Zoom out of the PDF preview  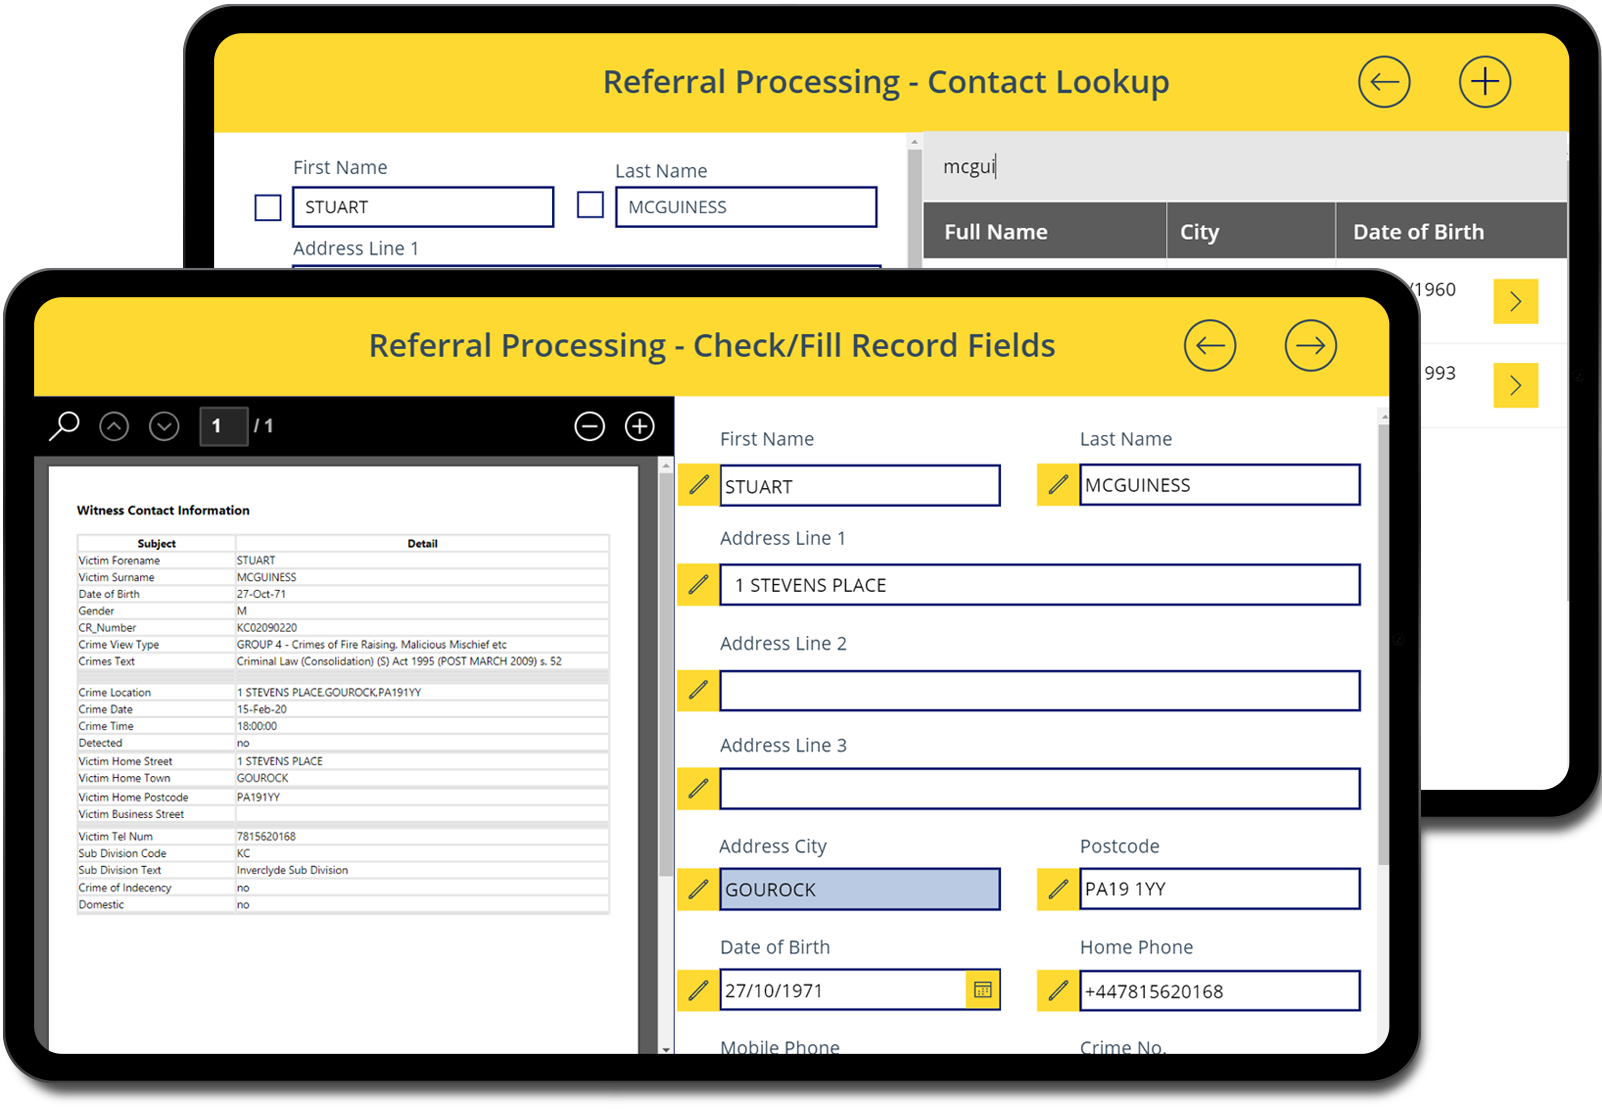click(589, 426)
